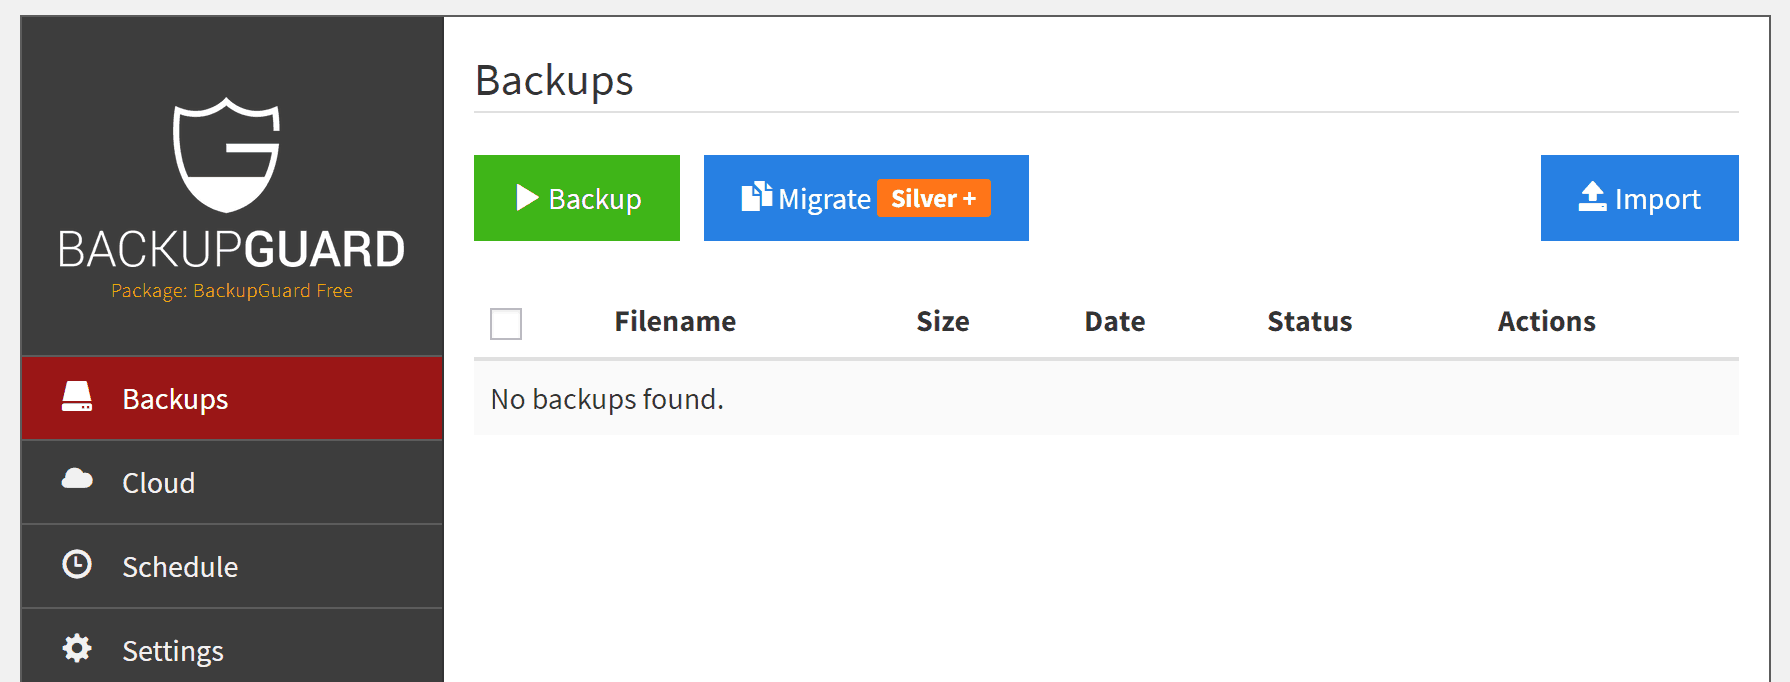
Task: Go to the Settings section
Action: pyautogui.click(x=172, y=649)
